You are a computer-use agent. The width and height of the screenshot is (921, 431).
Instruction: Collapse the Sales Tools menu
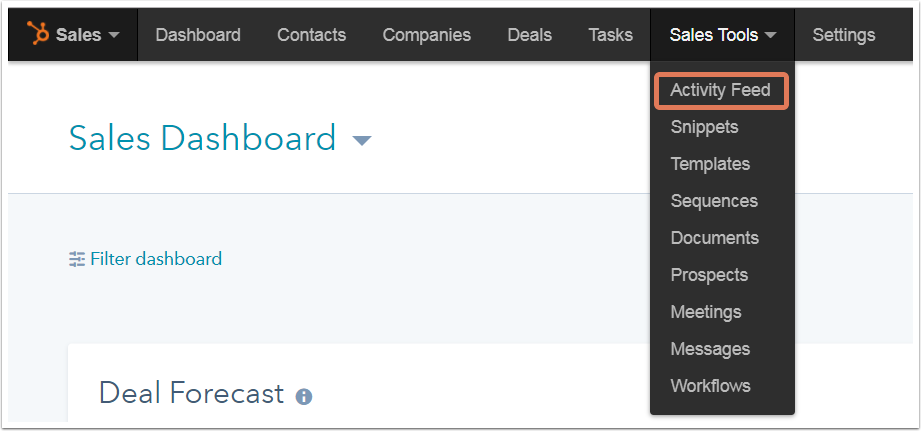[x=722, y=35]
